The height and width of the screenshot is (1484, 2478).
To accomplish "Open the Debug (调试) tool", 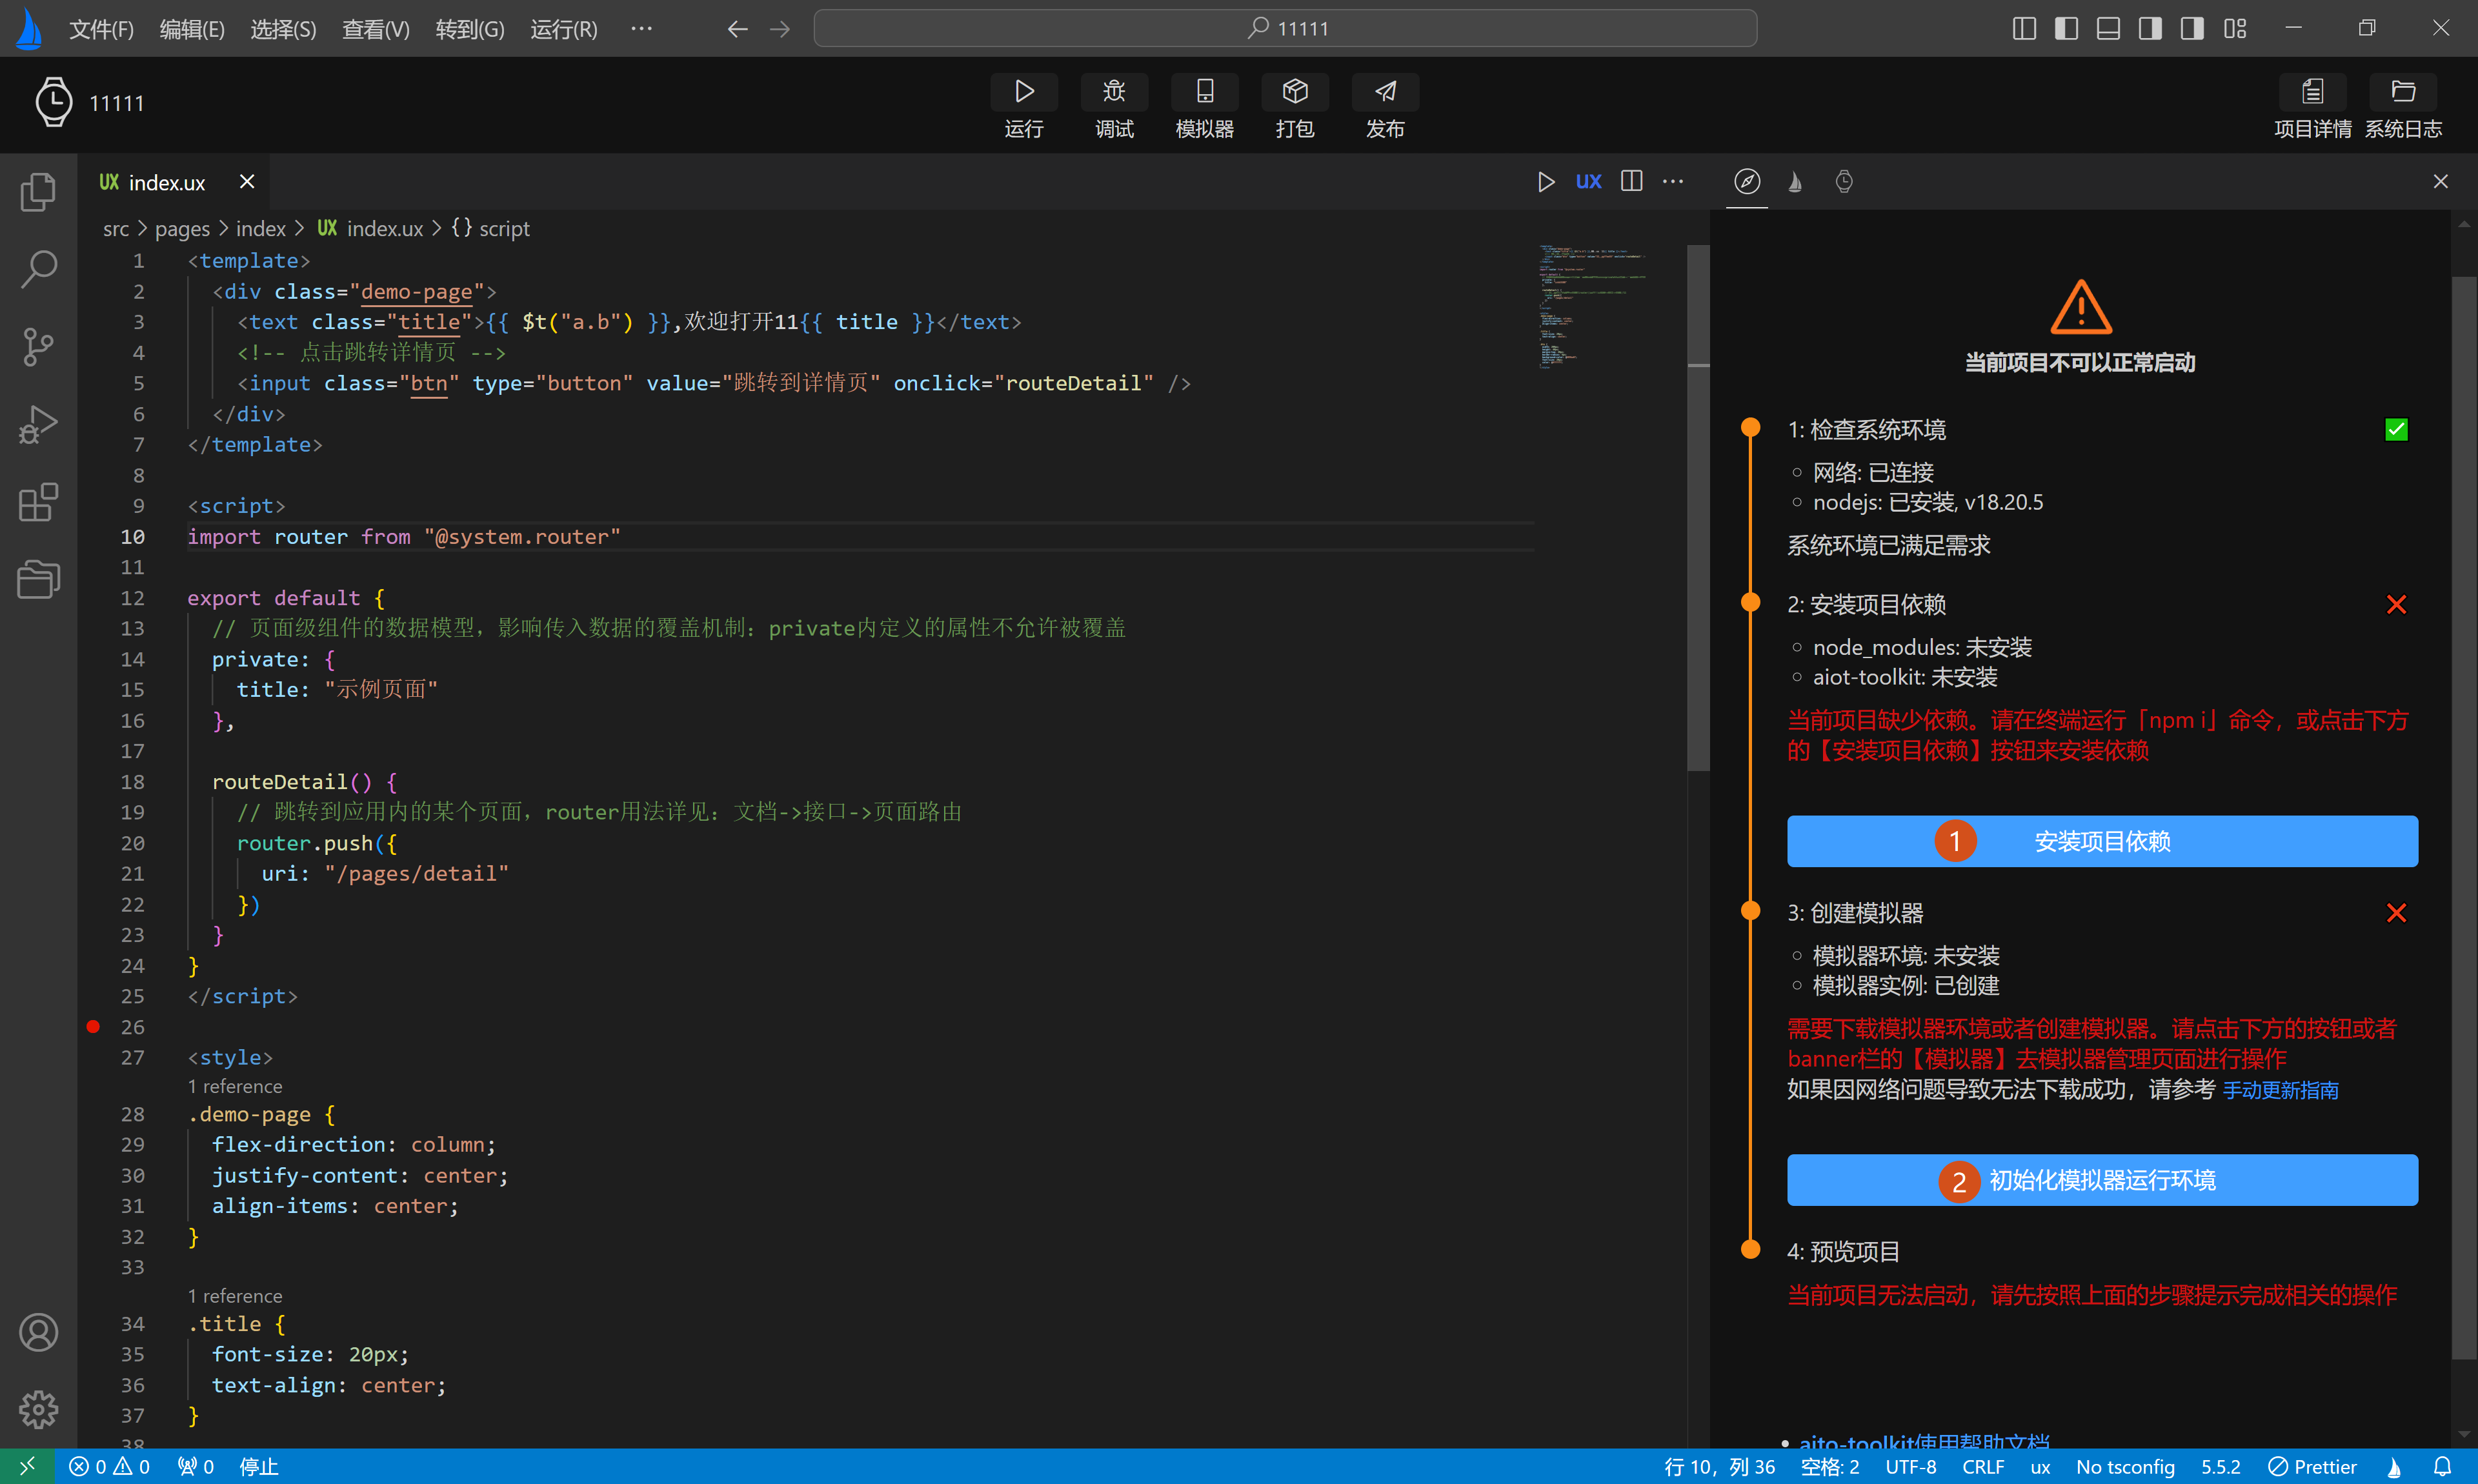I will click(1113, 92).
